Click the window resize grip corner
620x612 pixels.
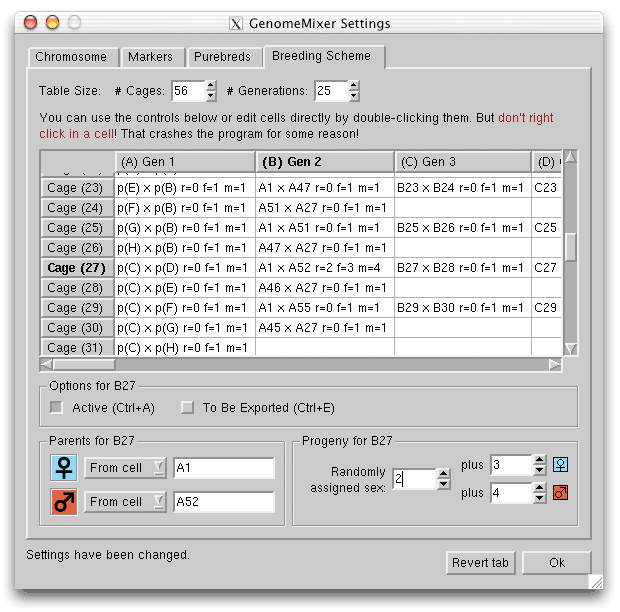[596, 582]
